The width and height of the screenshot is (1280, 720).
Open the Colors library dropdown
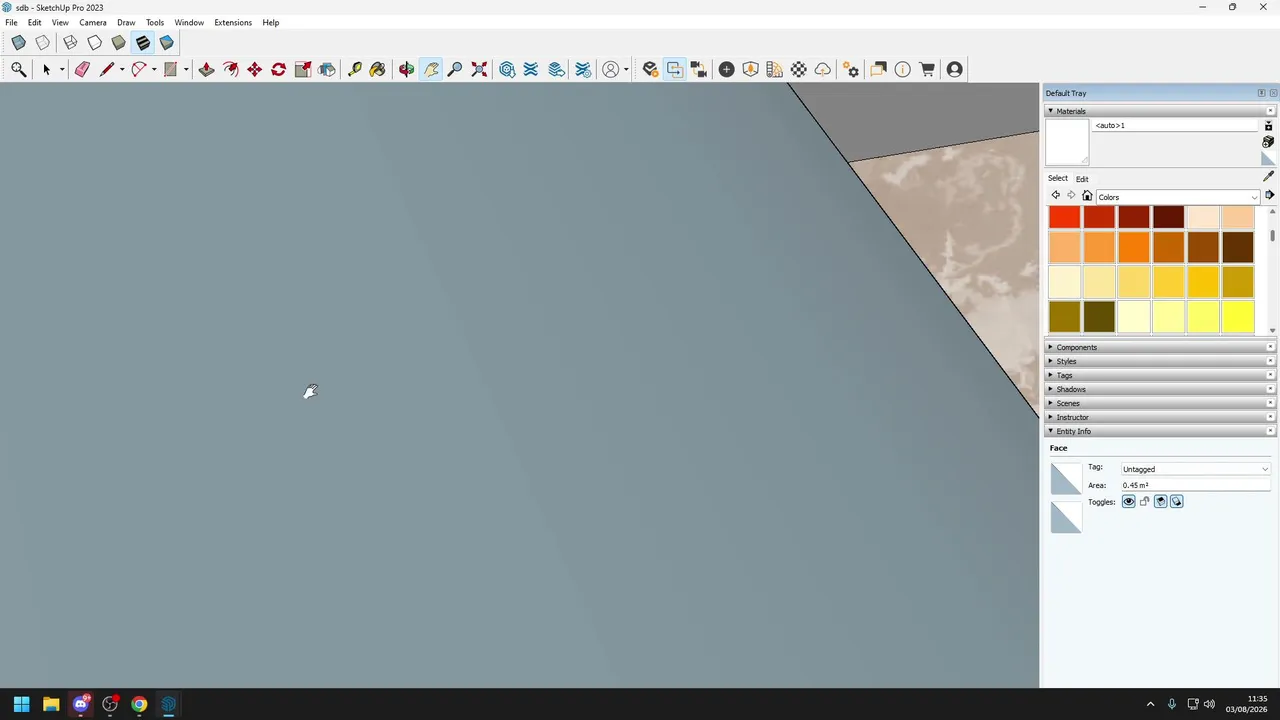click(1178, 197)
